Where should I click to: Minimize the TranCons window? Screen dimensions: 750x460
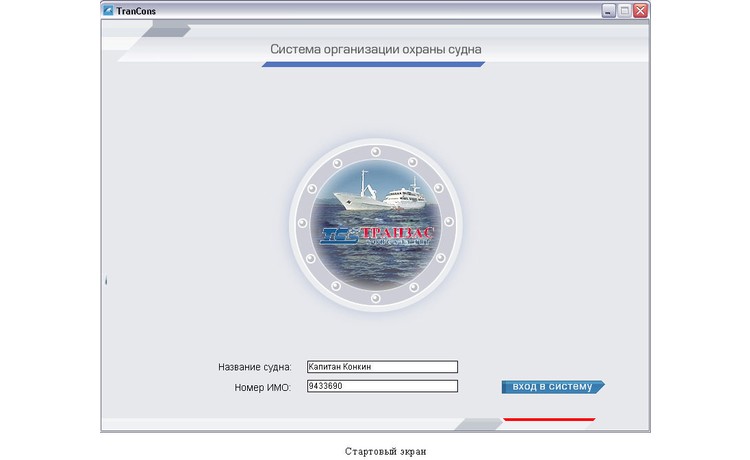[x=607, y=11]
